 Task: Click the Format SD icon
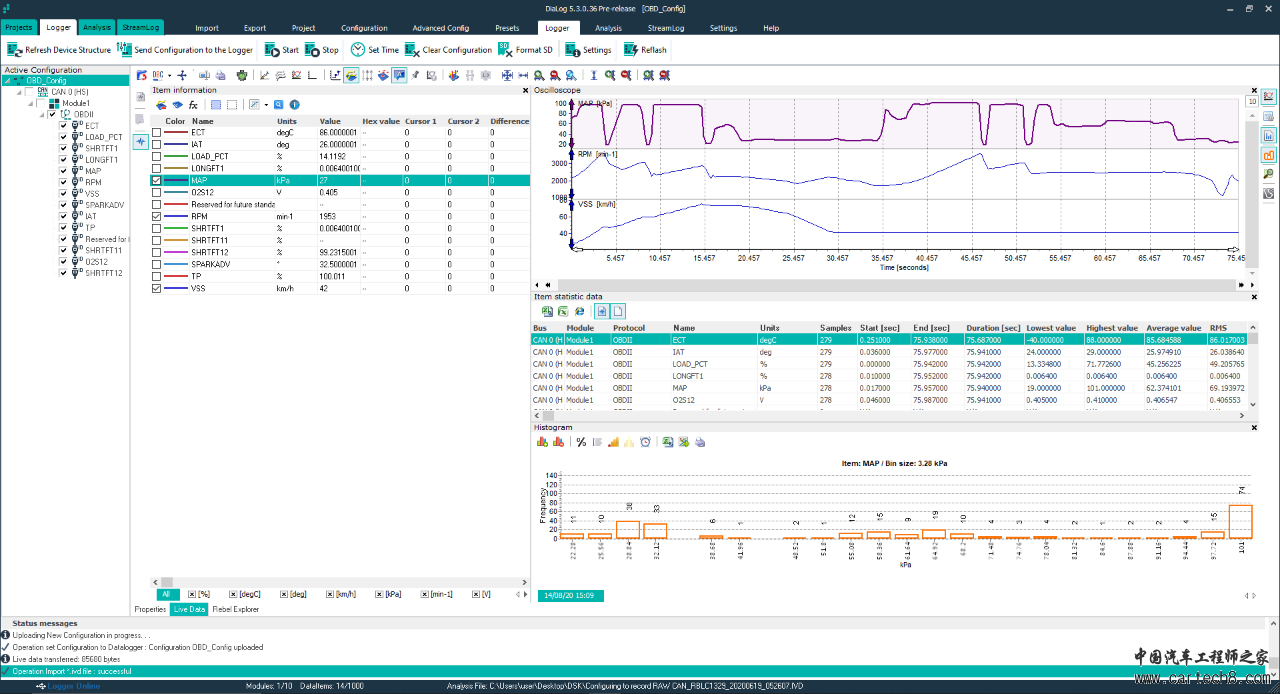[505, 49]
